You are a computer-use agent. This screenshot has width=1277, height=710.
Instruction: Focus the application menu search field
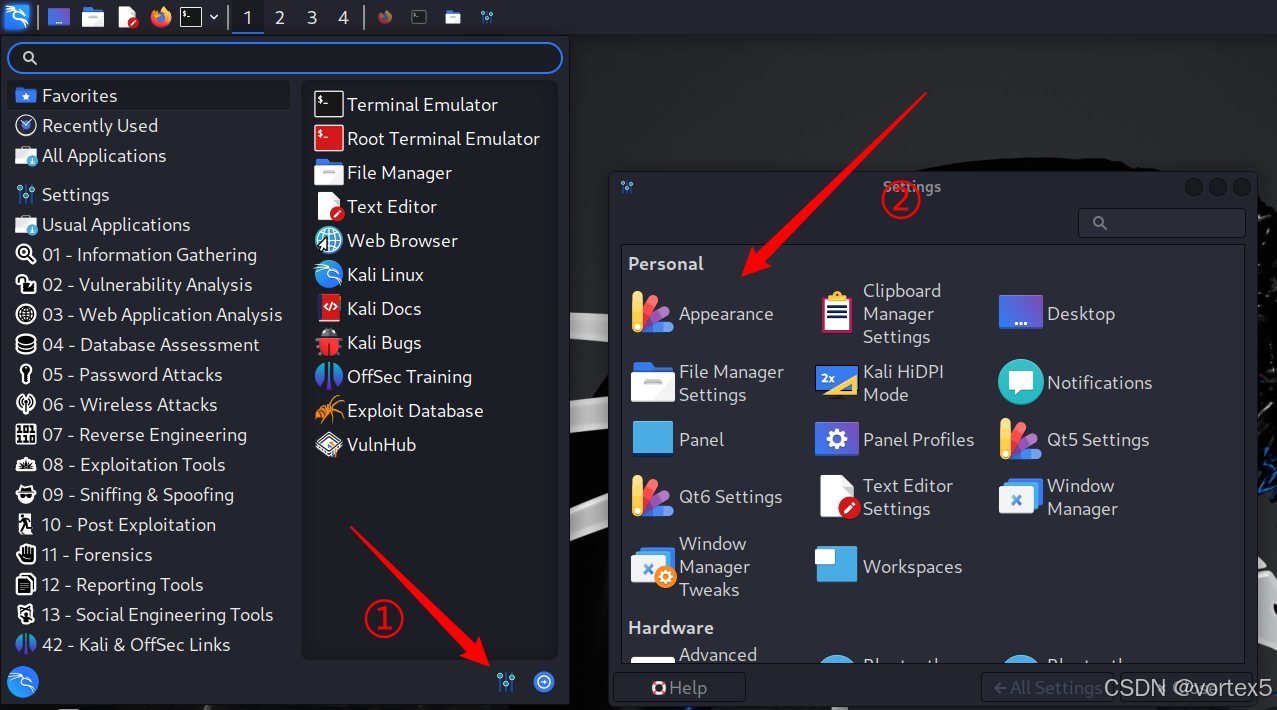pyautogui.click(x=285, y=57)
